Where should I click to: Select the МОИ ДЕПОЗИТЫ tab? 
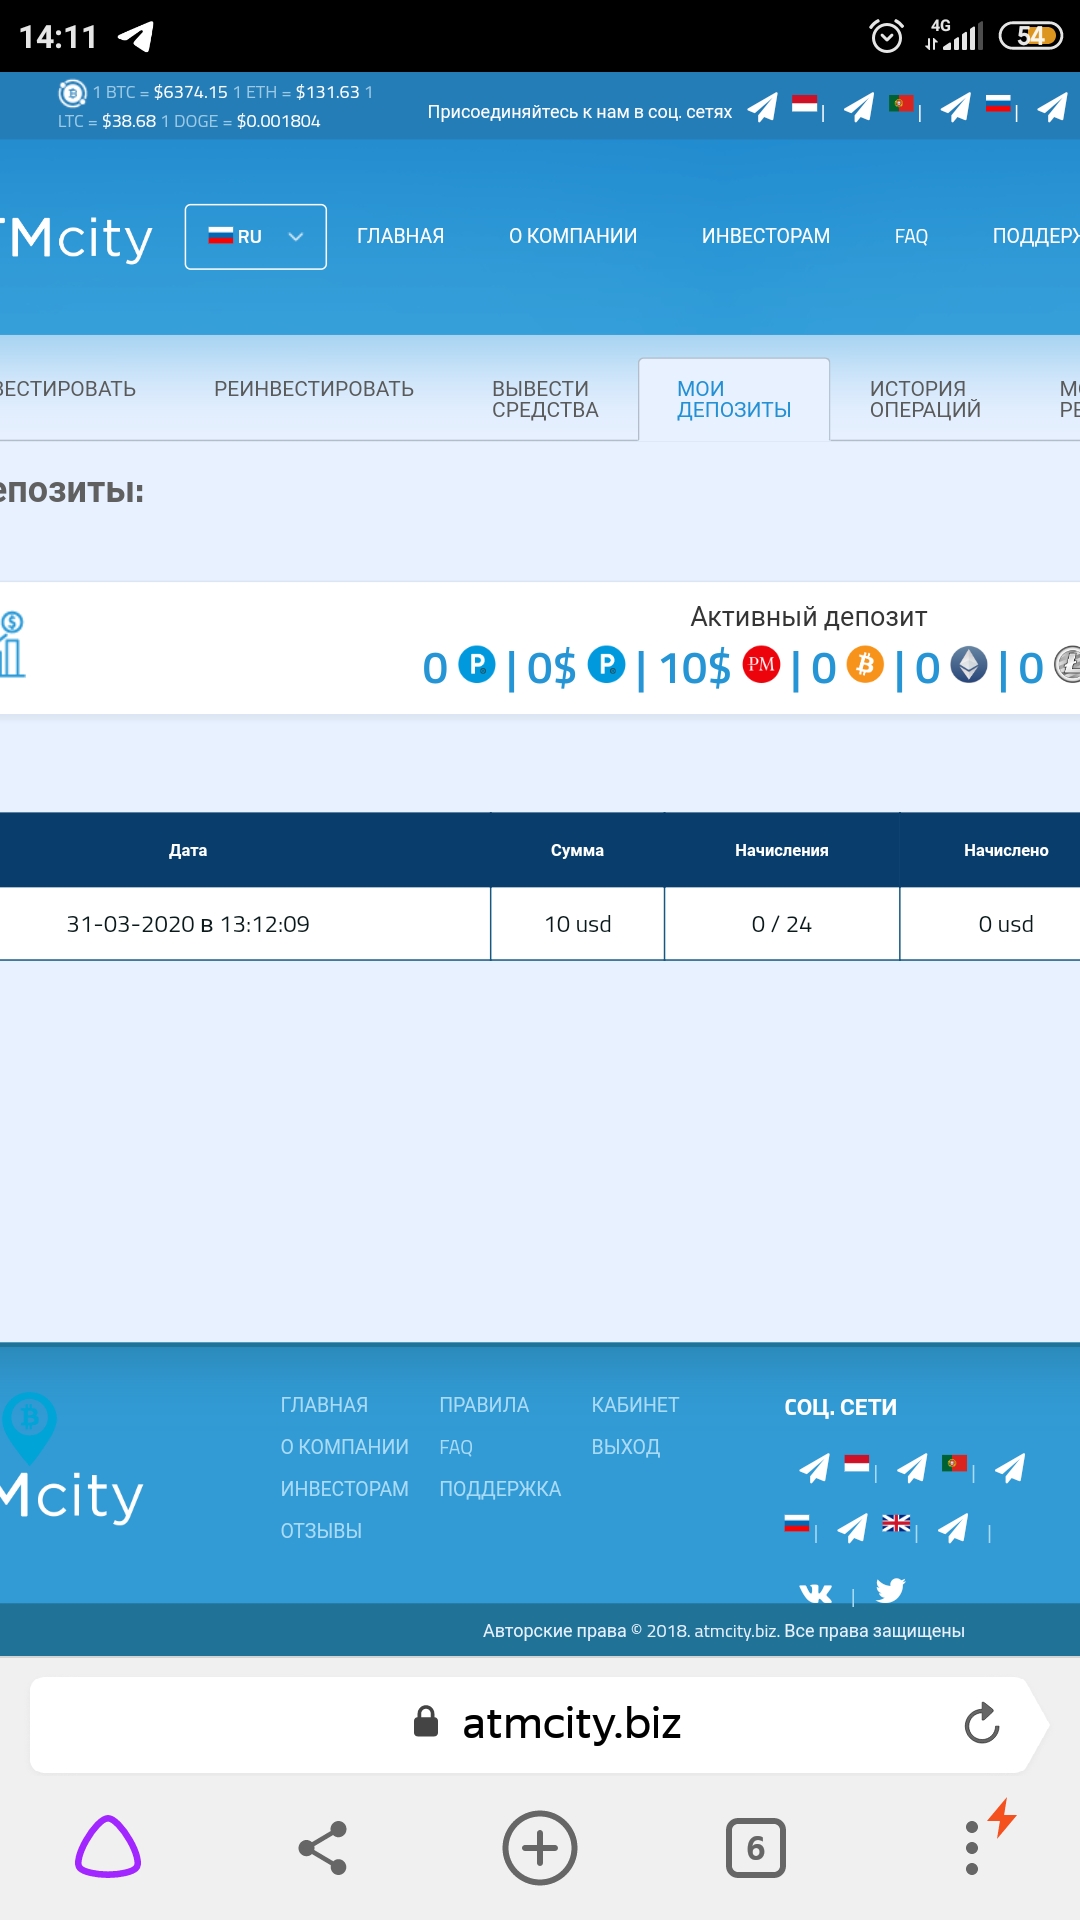[734, 399]
